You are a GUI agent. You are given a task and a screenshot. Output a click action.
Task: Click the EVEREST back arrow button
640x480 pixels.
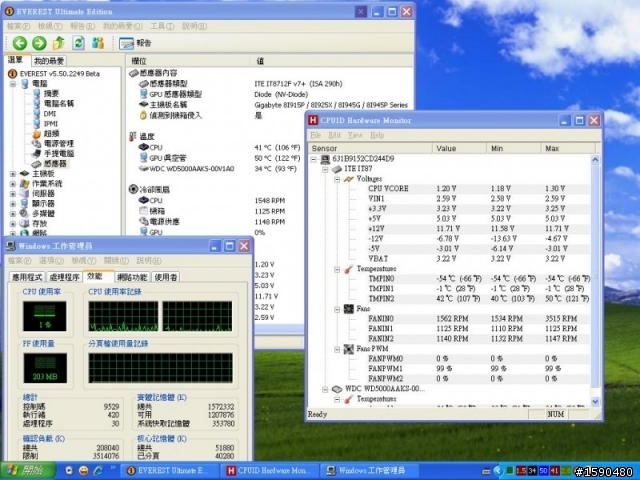coord(19,43)
